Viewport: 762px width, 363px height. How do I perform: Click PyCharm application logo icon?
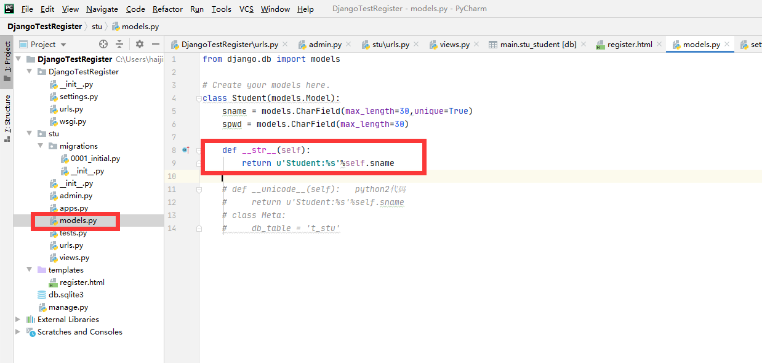(9, 8)
